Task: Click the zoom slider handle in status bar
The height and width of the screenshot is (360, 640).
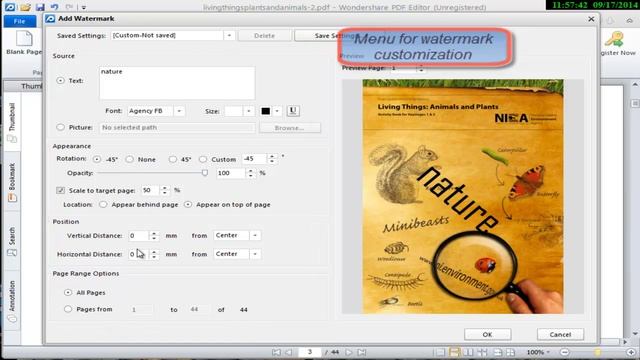Action: (x=598, y=352)
